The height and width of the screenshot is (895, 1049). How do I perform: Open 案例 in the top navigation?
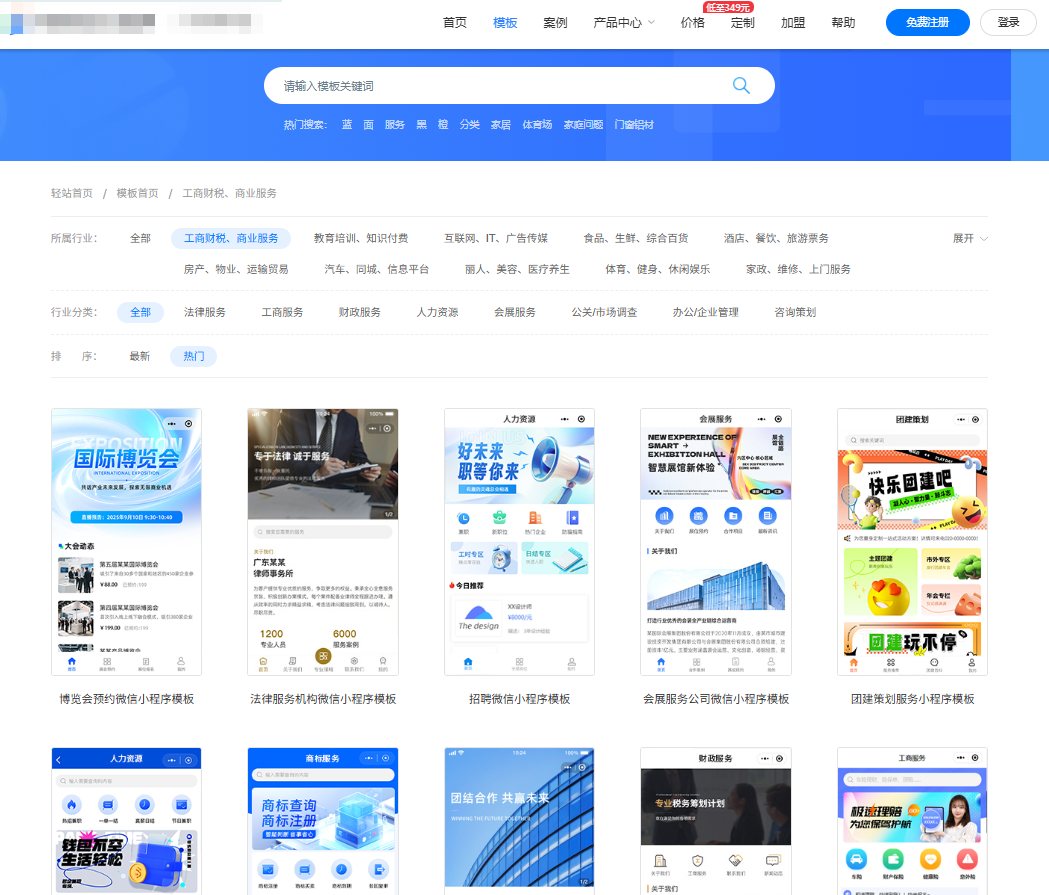click(x=555, y=23)
